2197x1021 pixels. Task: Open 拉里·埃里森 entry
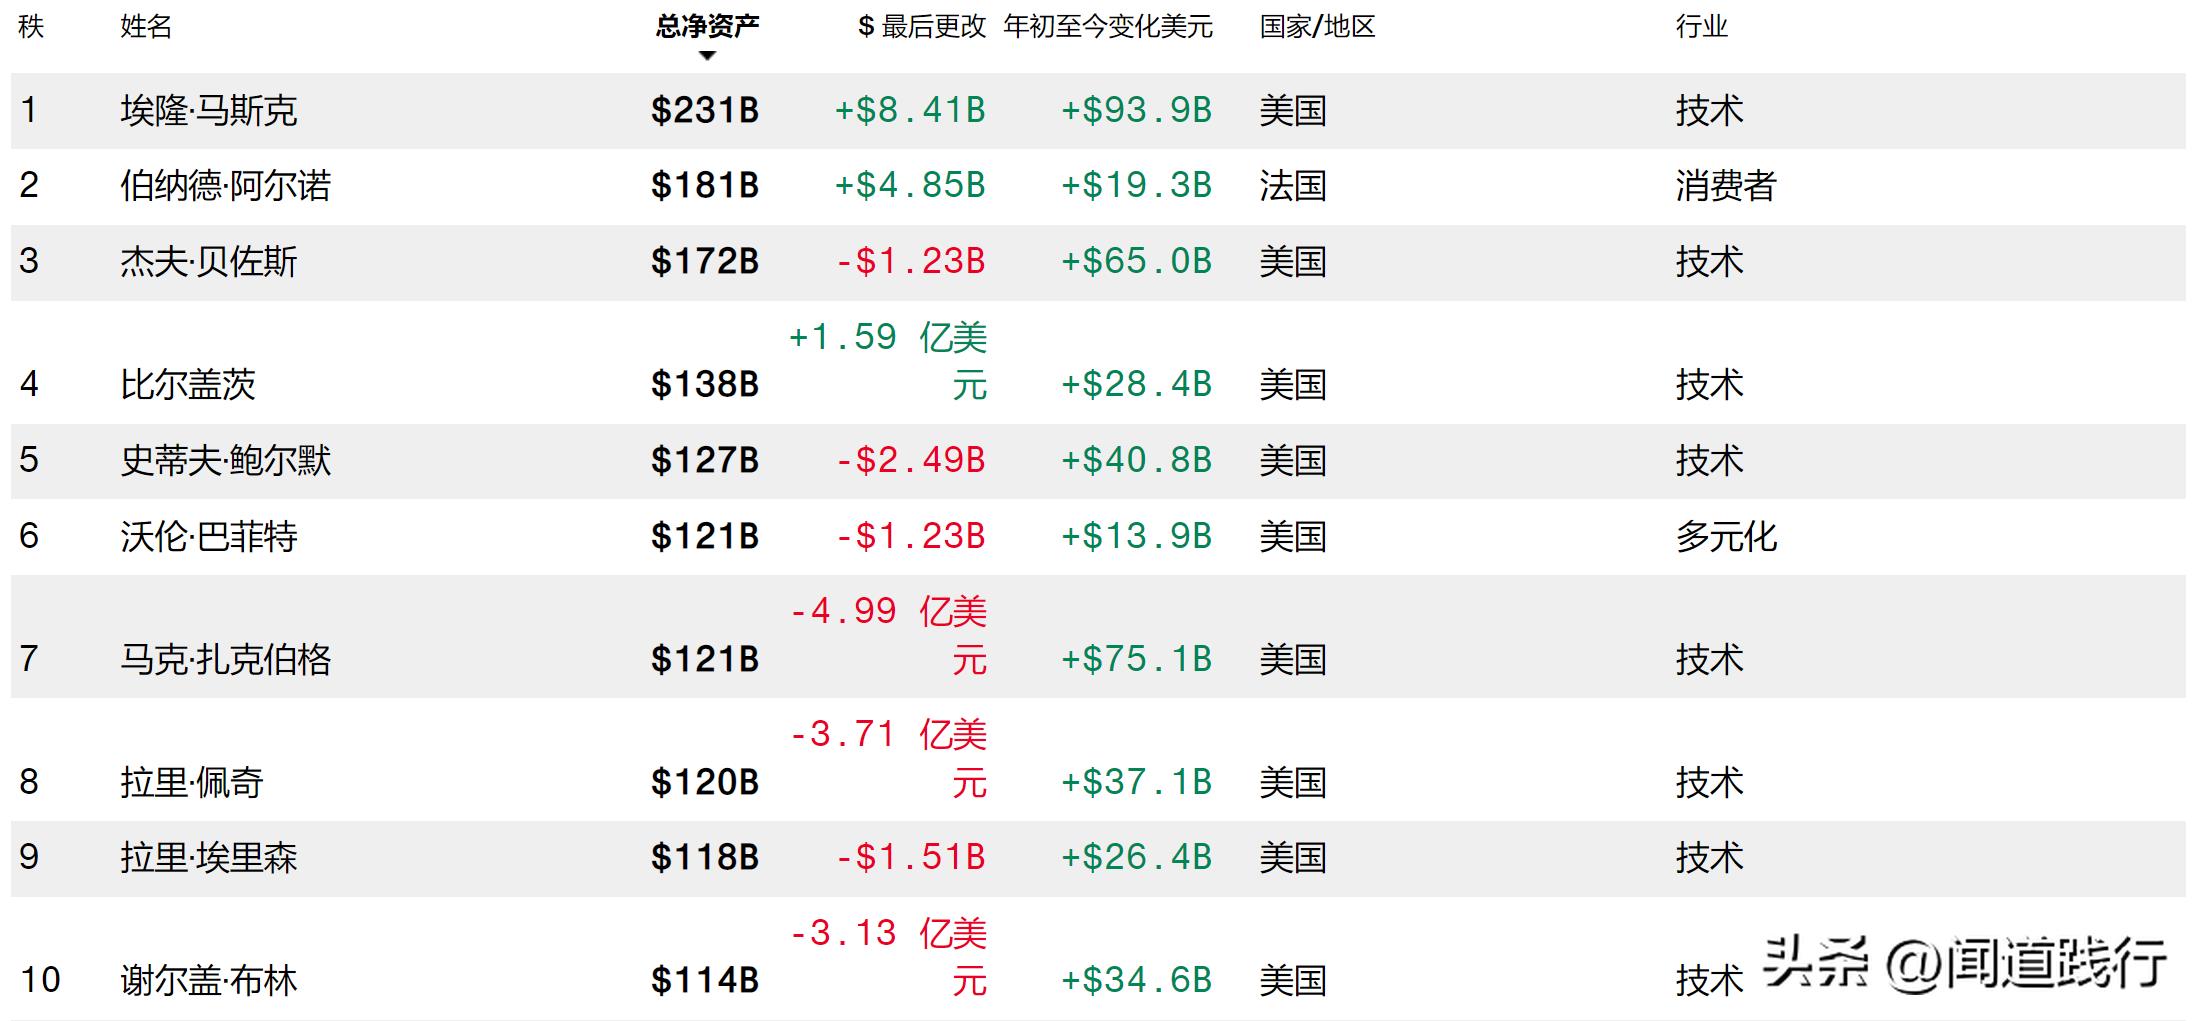tap(209, 858)
